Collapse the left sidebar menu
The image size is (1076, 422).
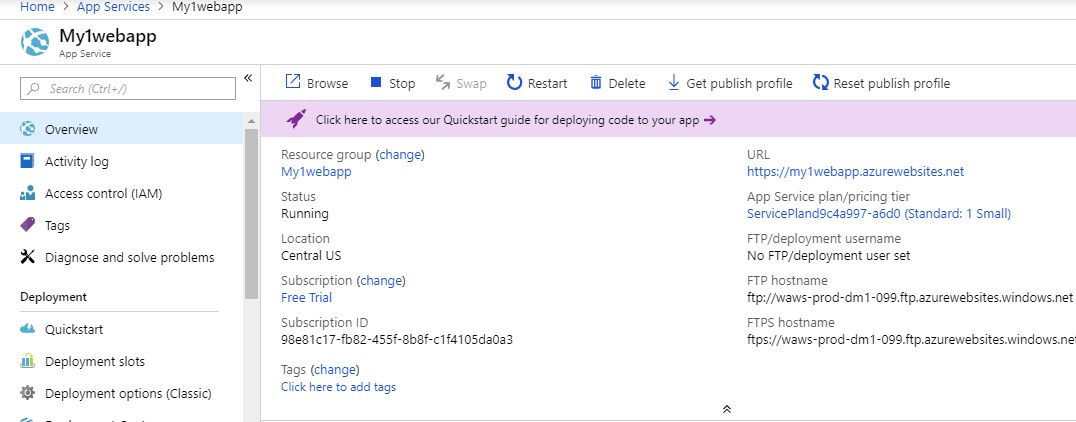(248, 77)
